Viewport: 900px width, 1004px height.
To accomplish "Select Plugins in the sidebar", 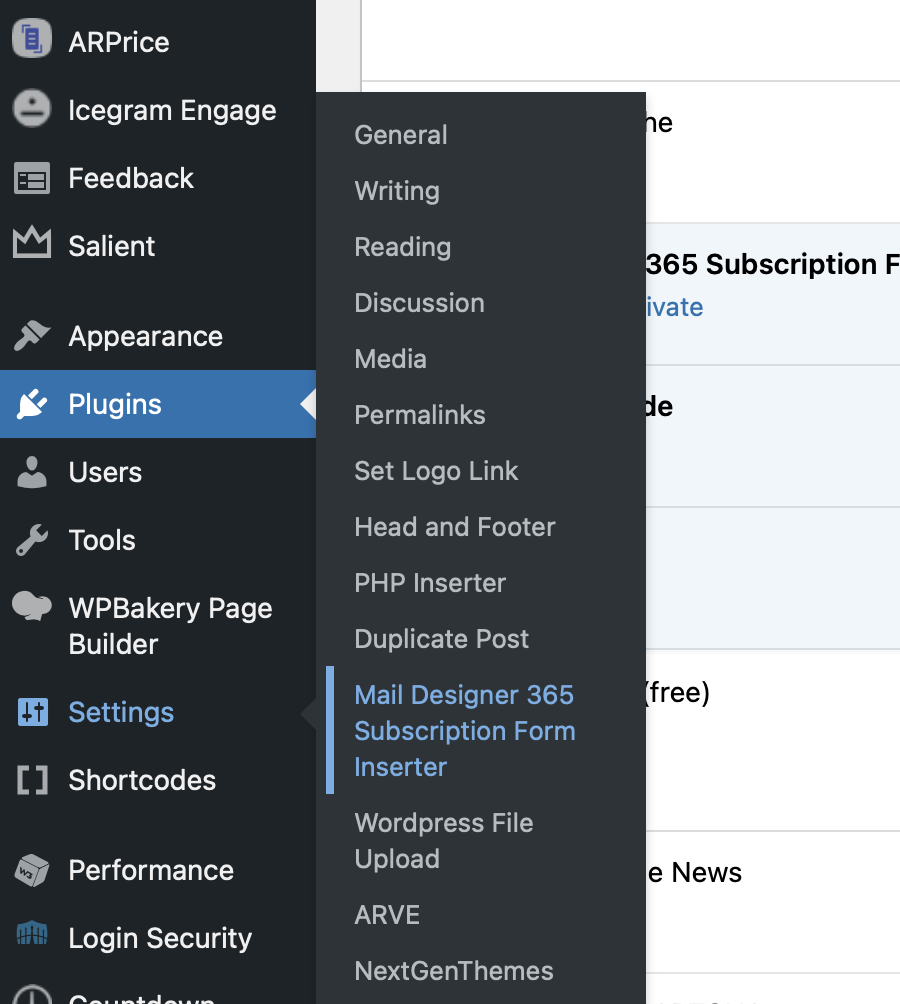I will (115, 404).
